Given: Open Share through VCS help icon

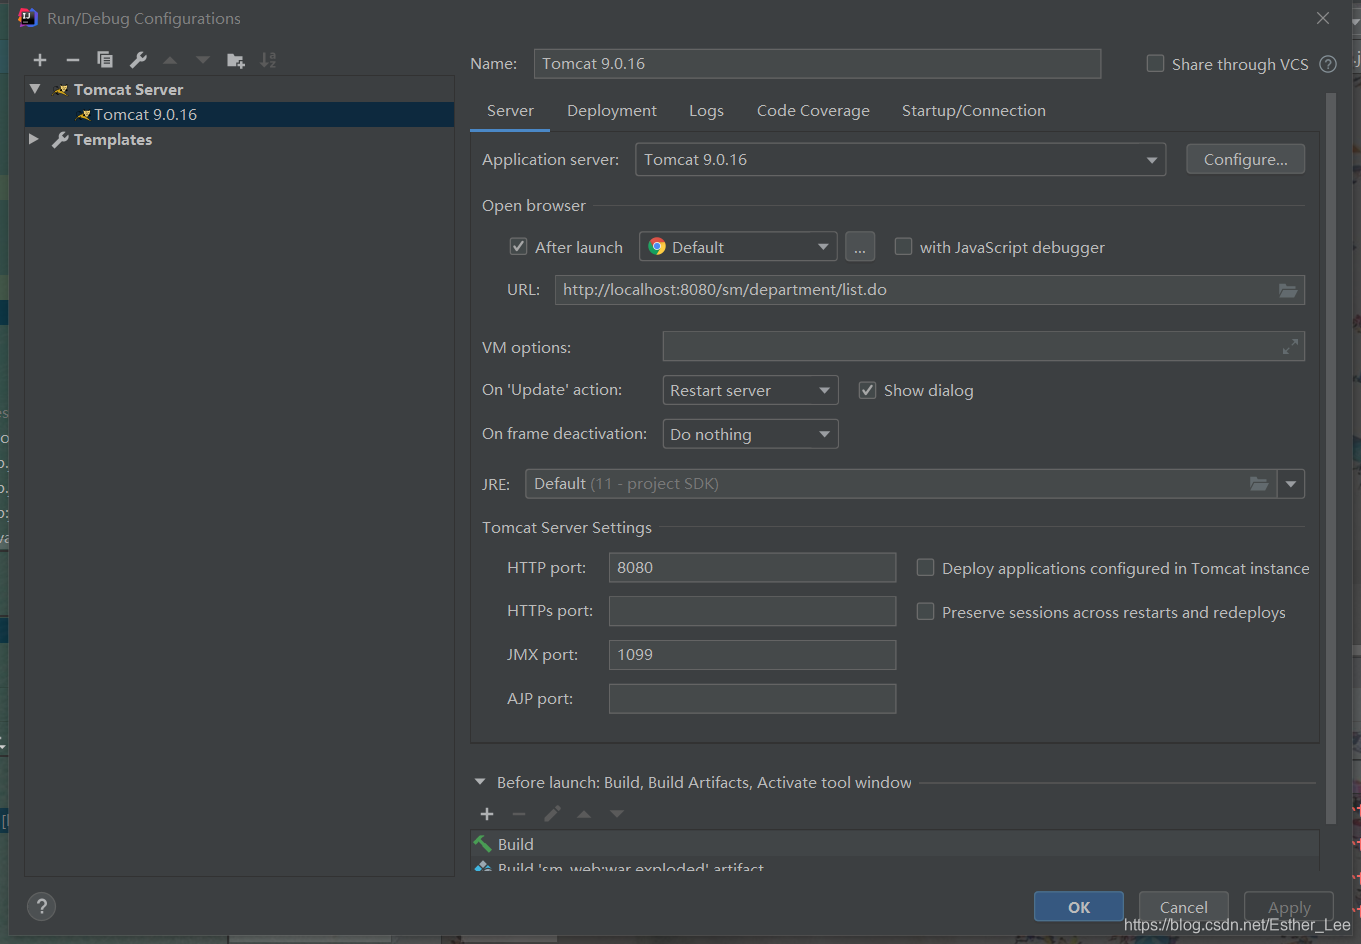Looking at the screenshot, I should [x=1328, y=64].
